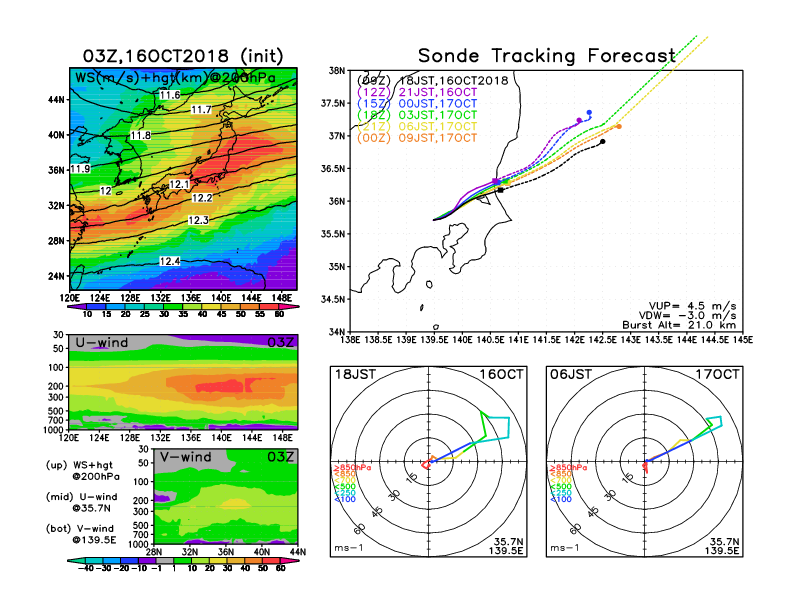The width and height of the screenshot is (792, 612).
Task: Click the '03Z,16OCT2018 (init)' title
Action: (x=183, y=56)
